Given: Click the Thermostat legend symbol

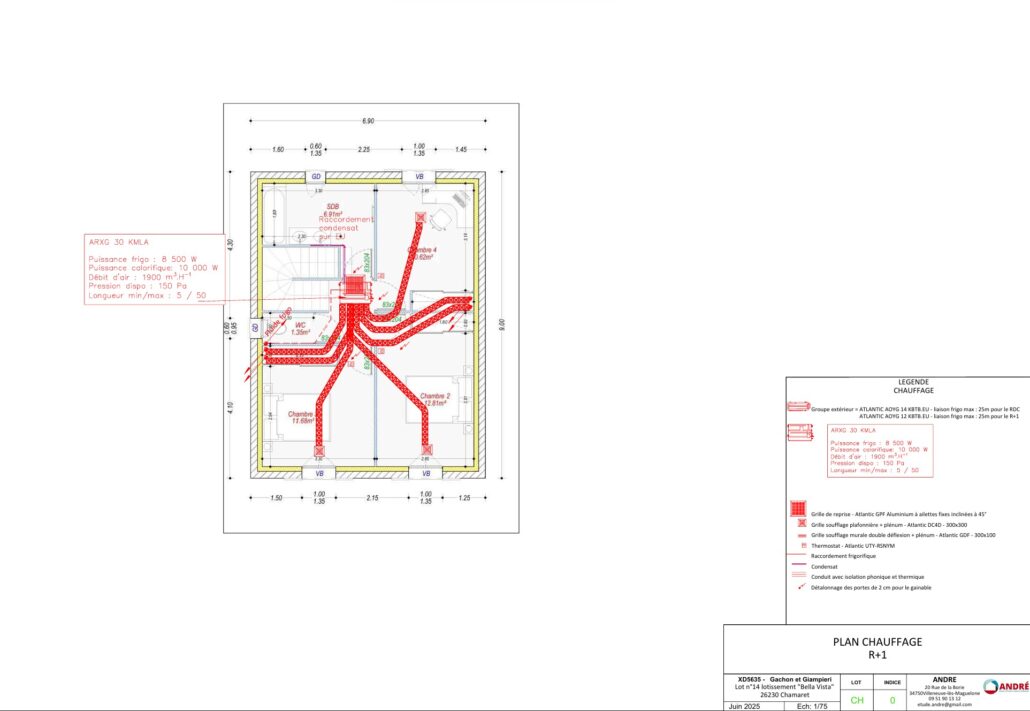Looking at the screenshot, I should (803, 545).
